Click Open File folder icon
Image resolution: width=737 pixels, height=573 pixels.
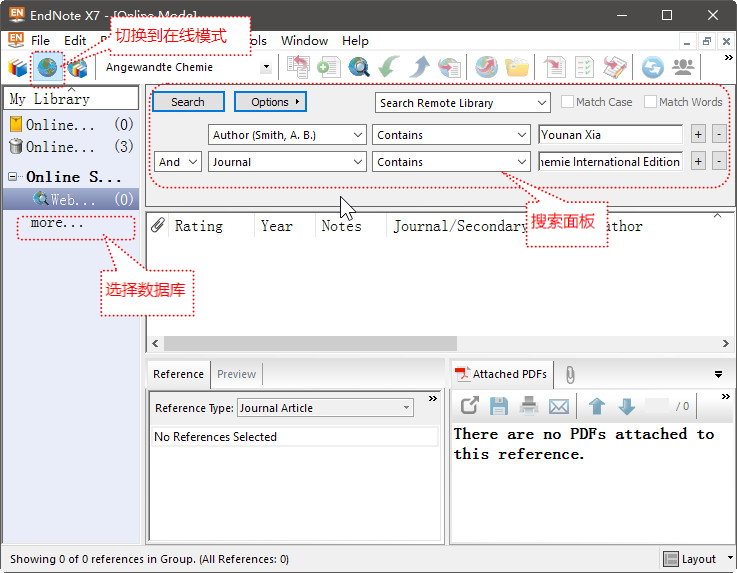click(x=517, y=67)
